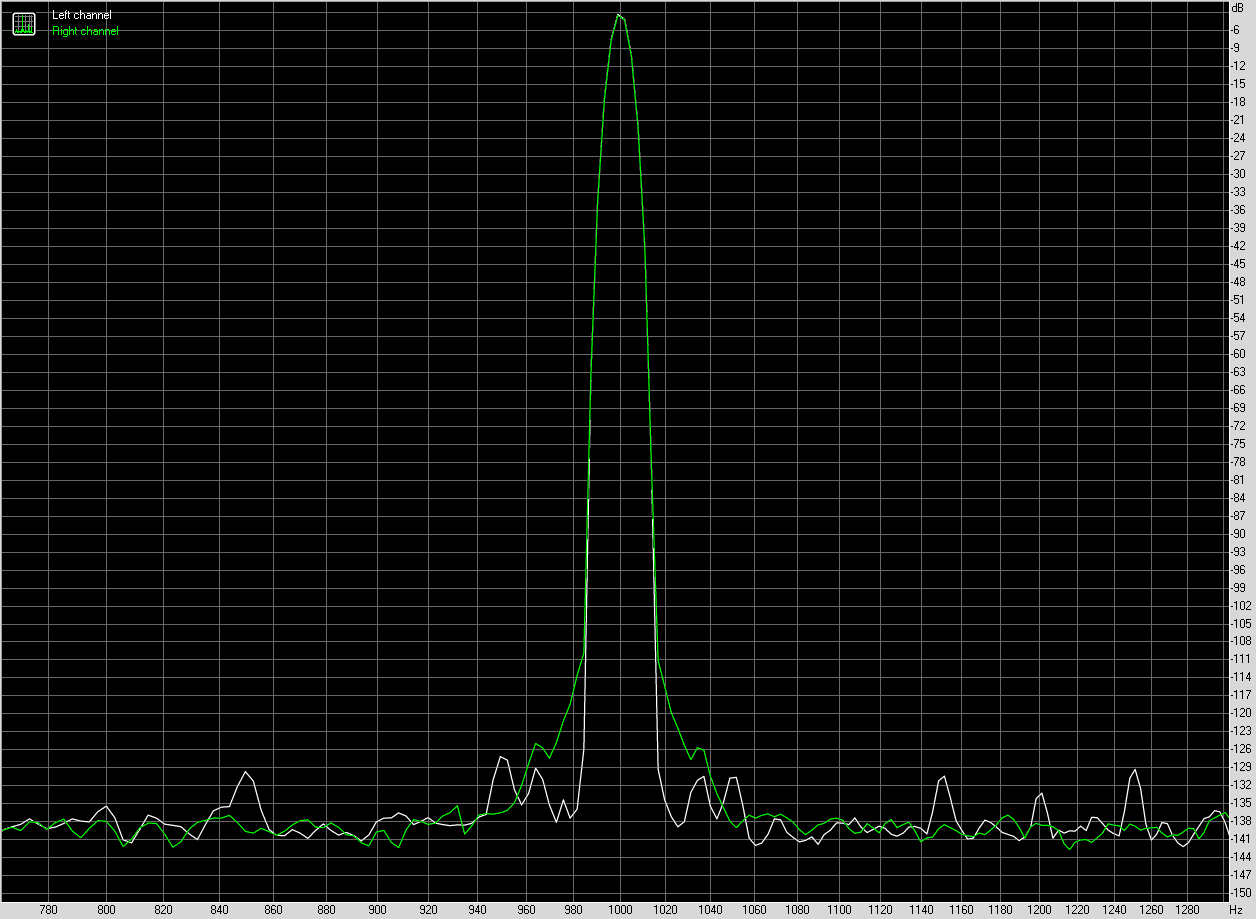This screenshot has width=1256, height=919.
Task: Click the 900 frequency axis label
Action: point(377,910)
